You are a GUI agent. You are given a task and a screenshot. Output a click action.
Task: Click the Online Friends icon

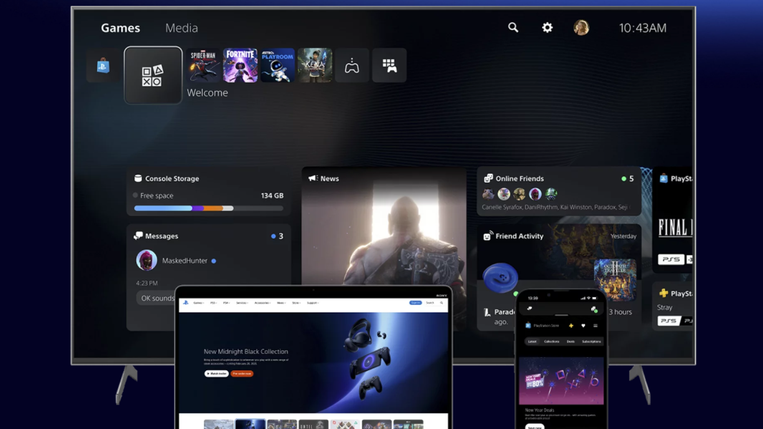[488, 179]
